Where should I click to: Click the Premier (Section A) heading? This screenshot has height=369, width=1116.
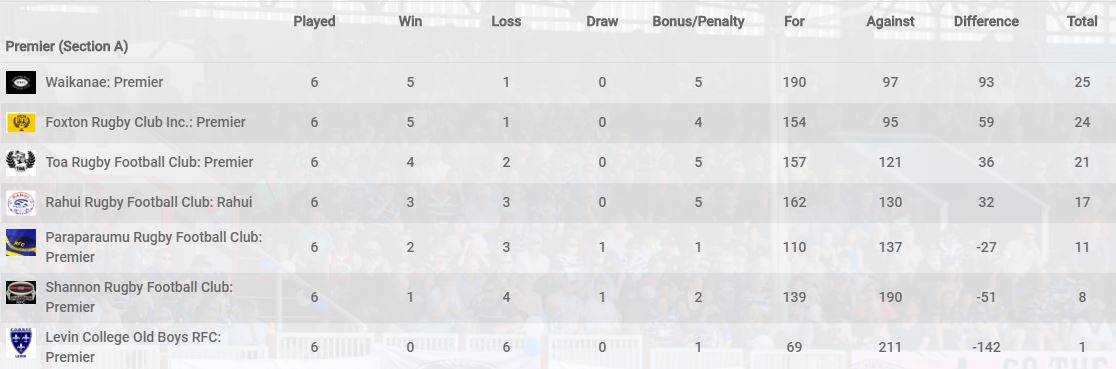tap(67, 46)
